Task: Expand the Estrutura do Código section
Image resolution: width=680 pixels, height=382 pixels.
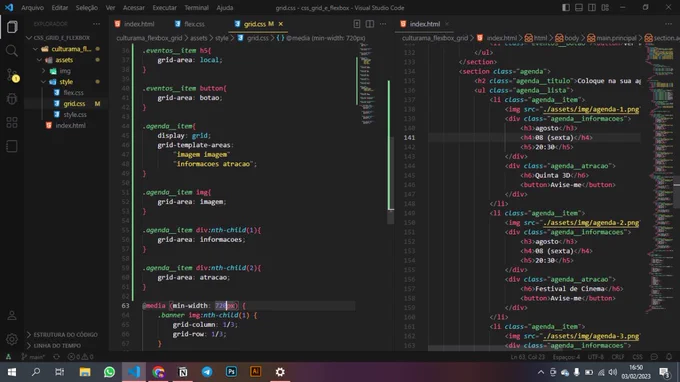Action: pyautogui.click(x=65, y=335)
